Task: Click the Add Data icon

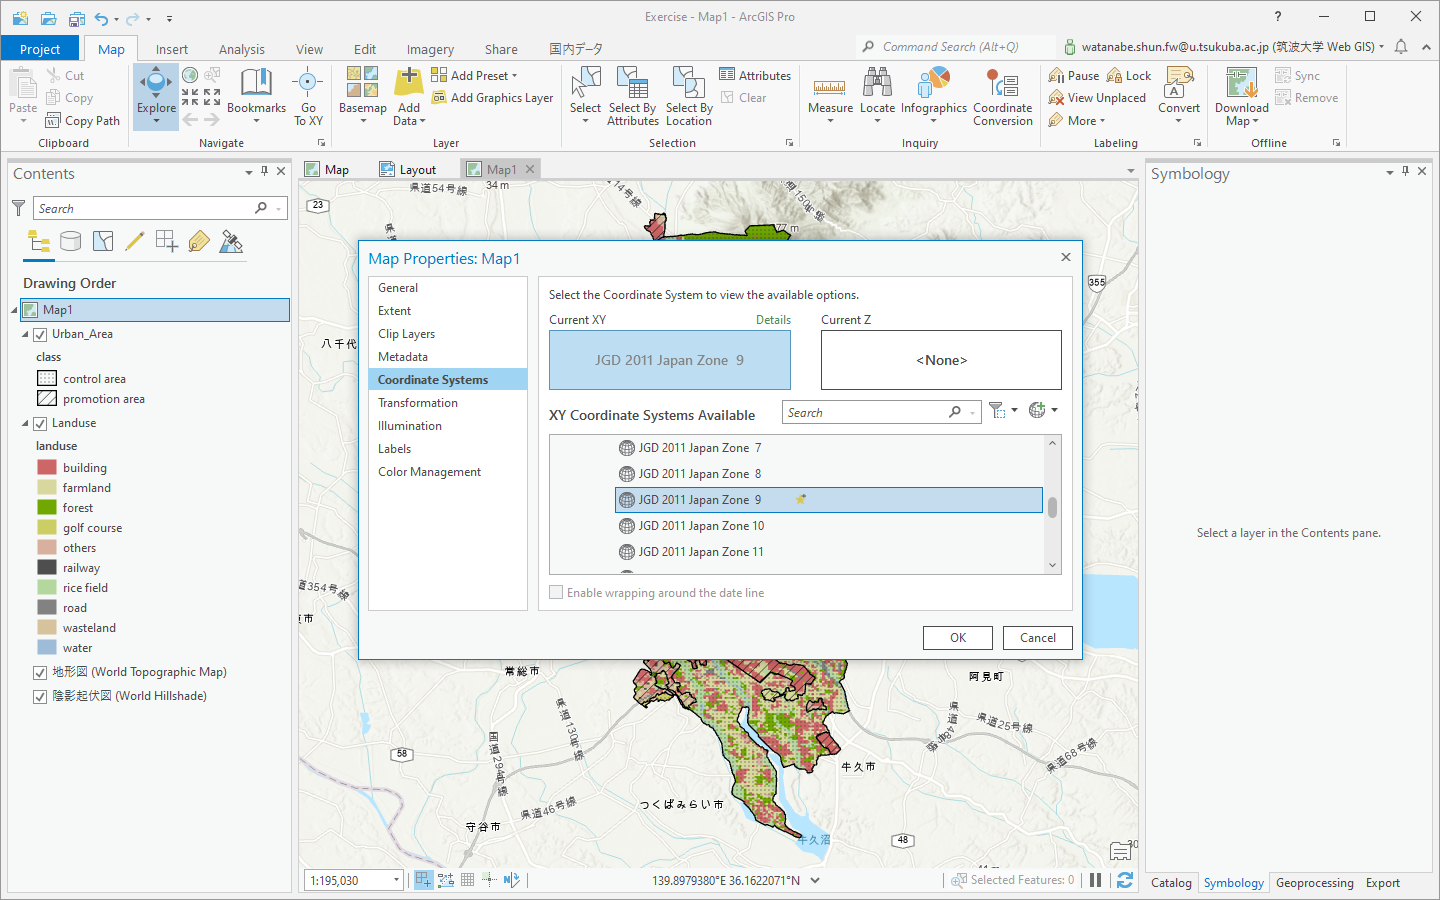Action: pos(408,82)
